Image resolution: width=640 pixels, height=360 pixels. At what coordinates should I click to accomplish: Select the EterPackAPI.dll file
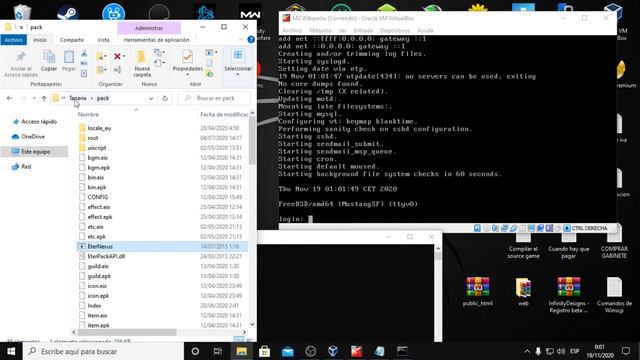[106, 256]
